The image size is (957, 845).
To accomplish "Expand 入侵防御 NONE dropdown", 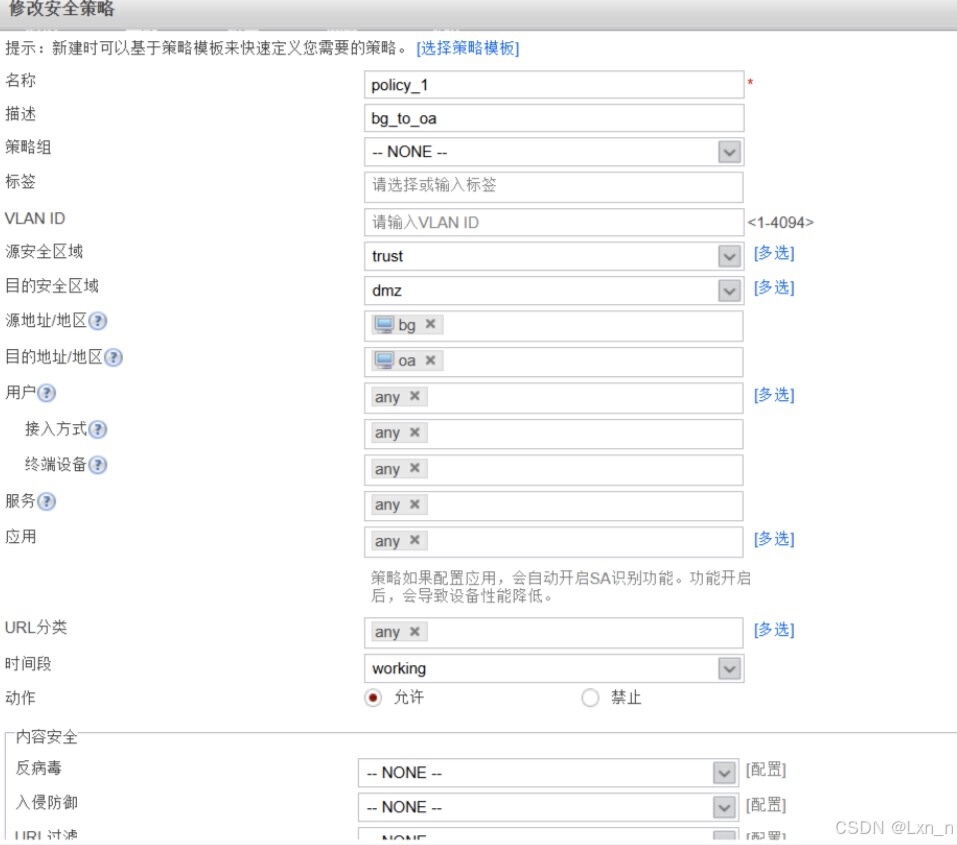I will [724, 808].
